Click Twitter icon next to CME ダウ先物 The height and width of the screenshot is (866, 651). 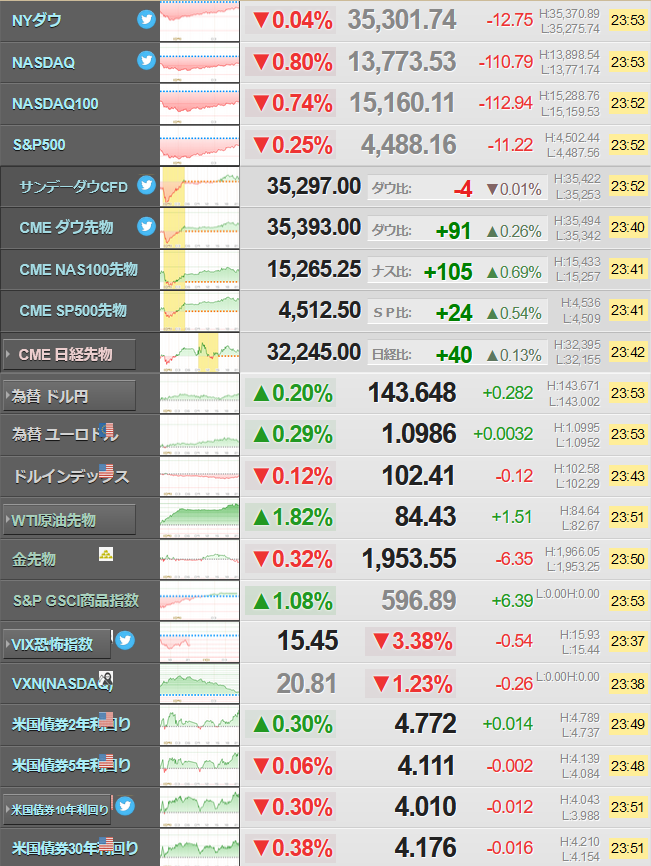146,226
